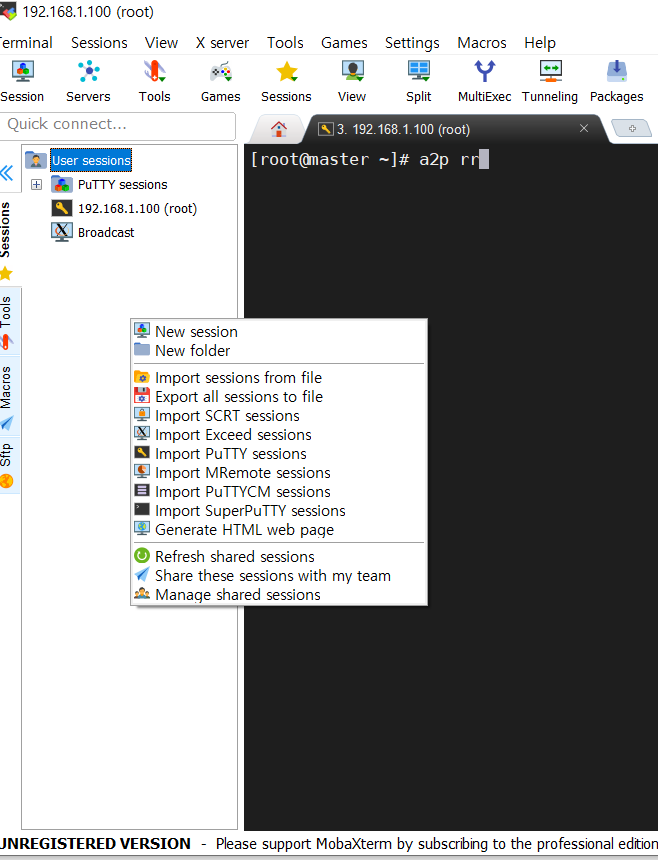Select Import PuTTYCM sessions
The height and width of the screenshot is (860, 658).
(279, 492)
